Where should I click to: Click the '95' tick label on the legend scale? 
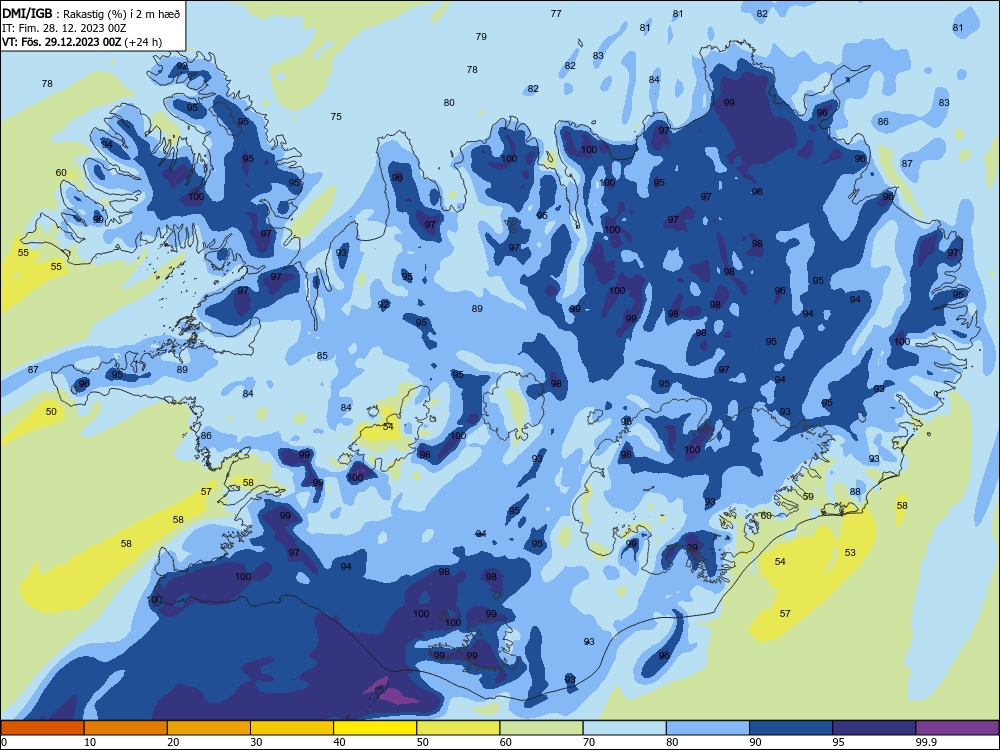[x=839, y=742]
